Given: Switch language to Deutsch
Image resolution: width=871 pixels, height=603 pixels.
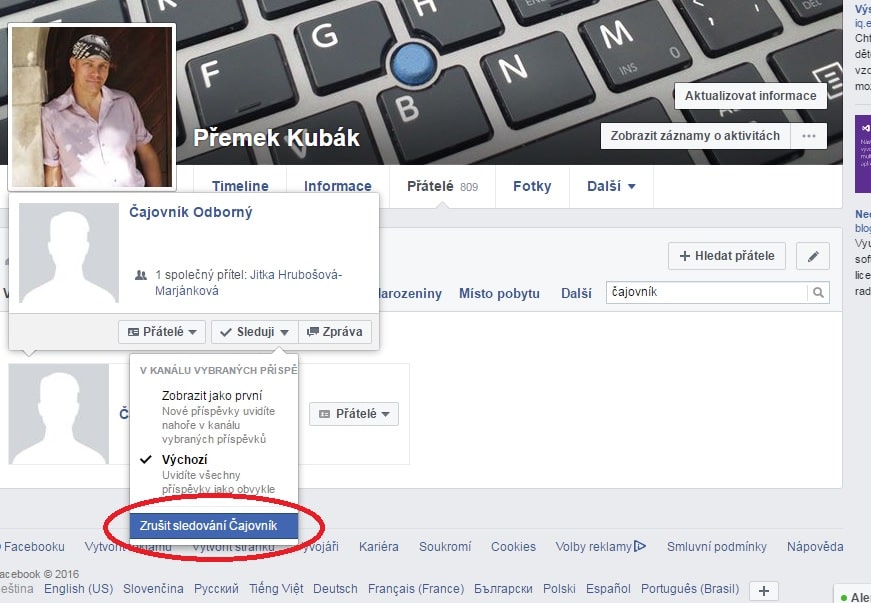Looking at the screenshot, I should [336, 589].
